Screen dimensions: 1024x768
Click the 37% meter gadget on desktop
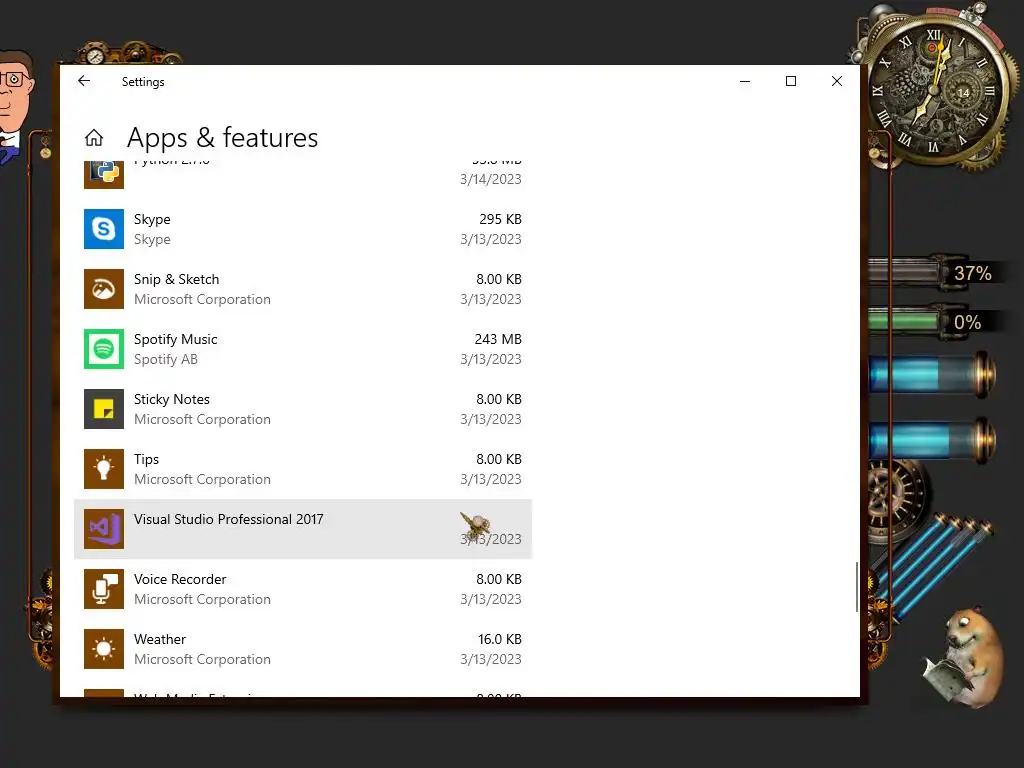pos(937,272)
